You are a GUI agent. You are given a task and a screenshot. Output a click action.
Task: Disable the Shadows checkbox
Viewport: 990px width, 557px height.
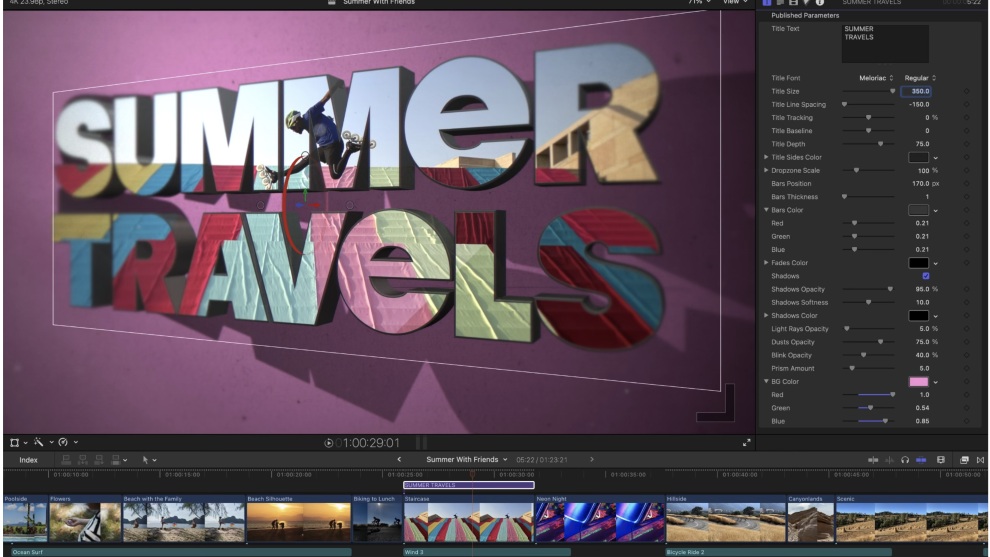point(926,276)
